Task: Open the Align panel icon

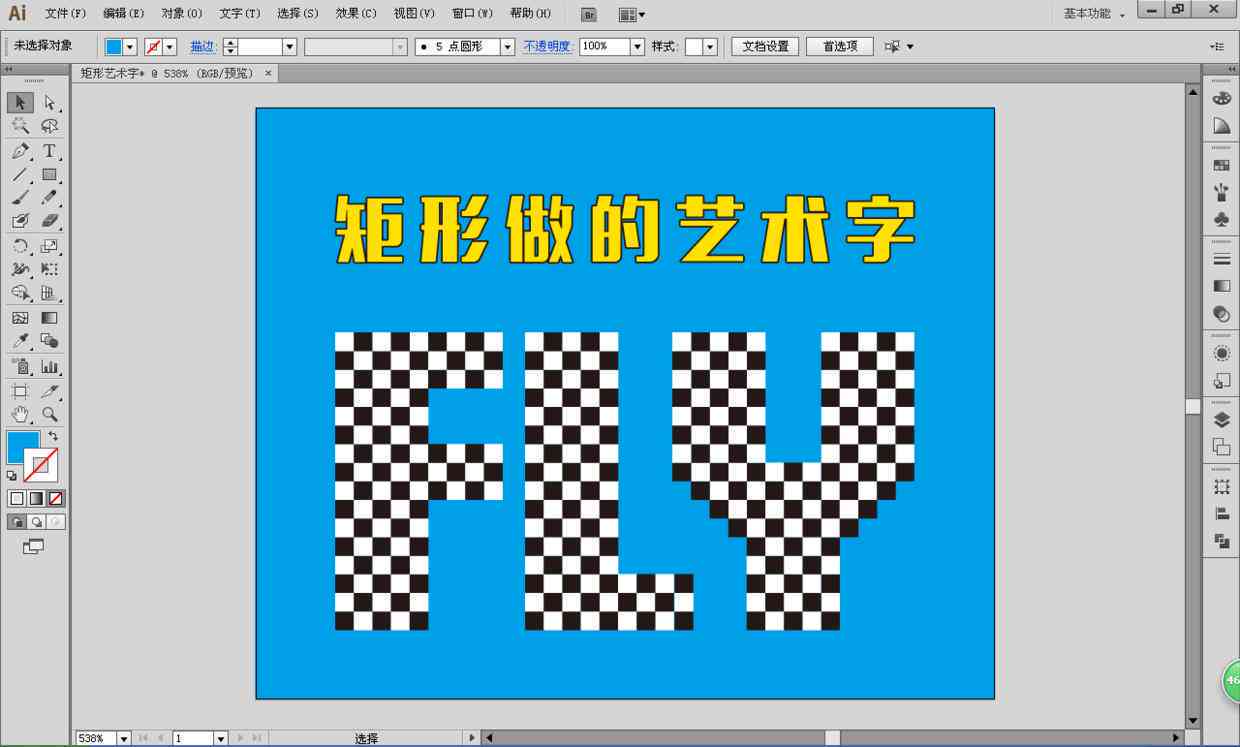Action: point(1221,514)
